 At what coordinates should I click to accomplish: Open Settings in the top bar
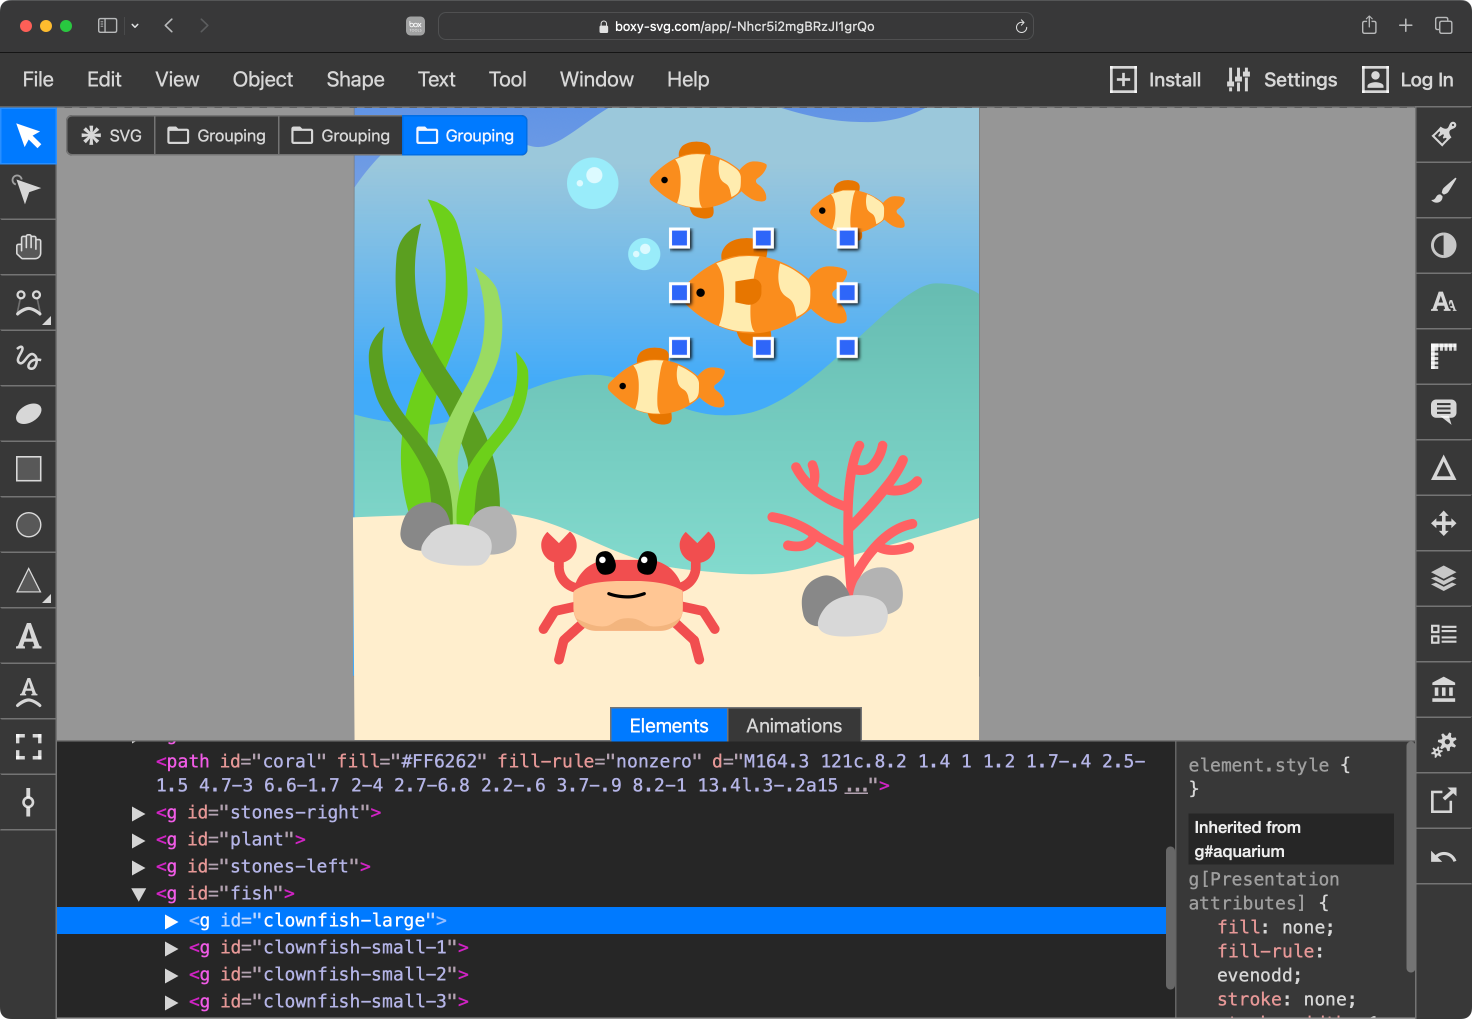(x=1282, y=80)
